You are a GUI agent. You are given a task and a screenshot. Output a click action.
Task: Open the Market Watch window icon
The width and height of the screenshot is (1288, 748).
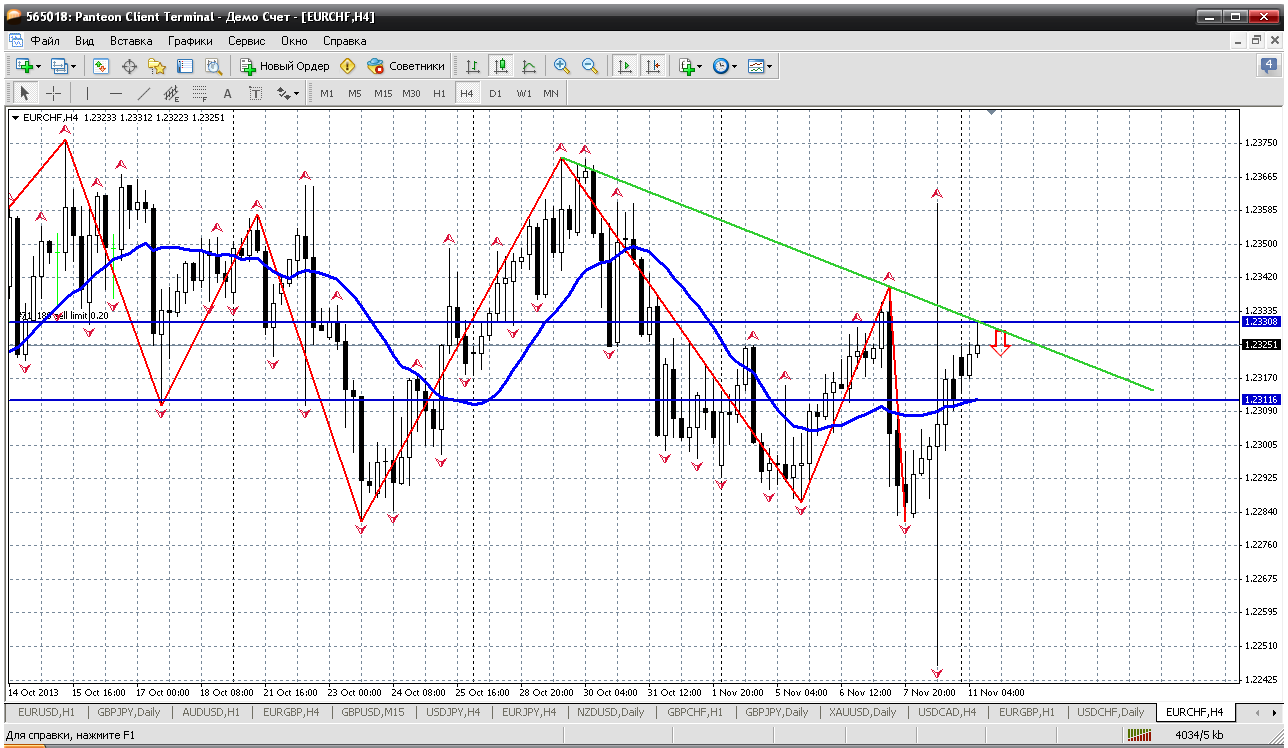(x=101, y=66)
